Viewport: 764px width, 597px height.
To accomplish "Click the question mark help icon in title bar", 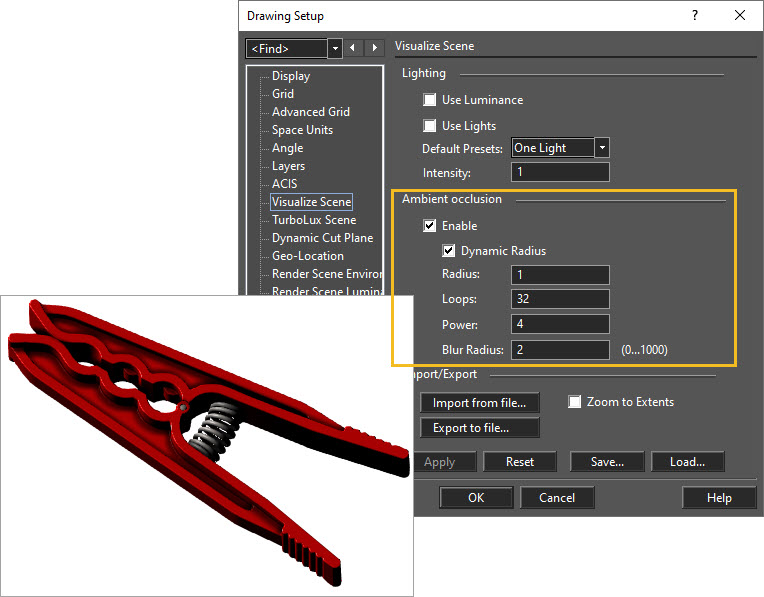I will (x=695, y=15).
